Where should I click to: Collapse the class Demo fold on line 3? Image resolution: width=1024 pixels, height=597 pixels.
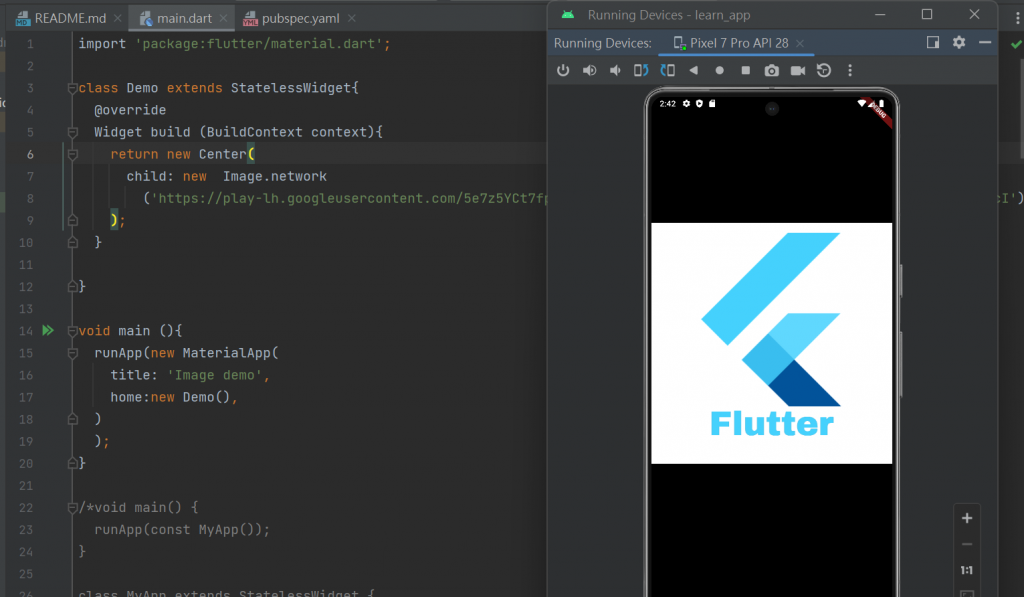tap(72, 88)
